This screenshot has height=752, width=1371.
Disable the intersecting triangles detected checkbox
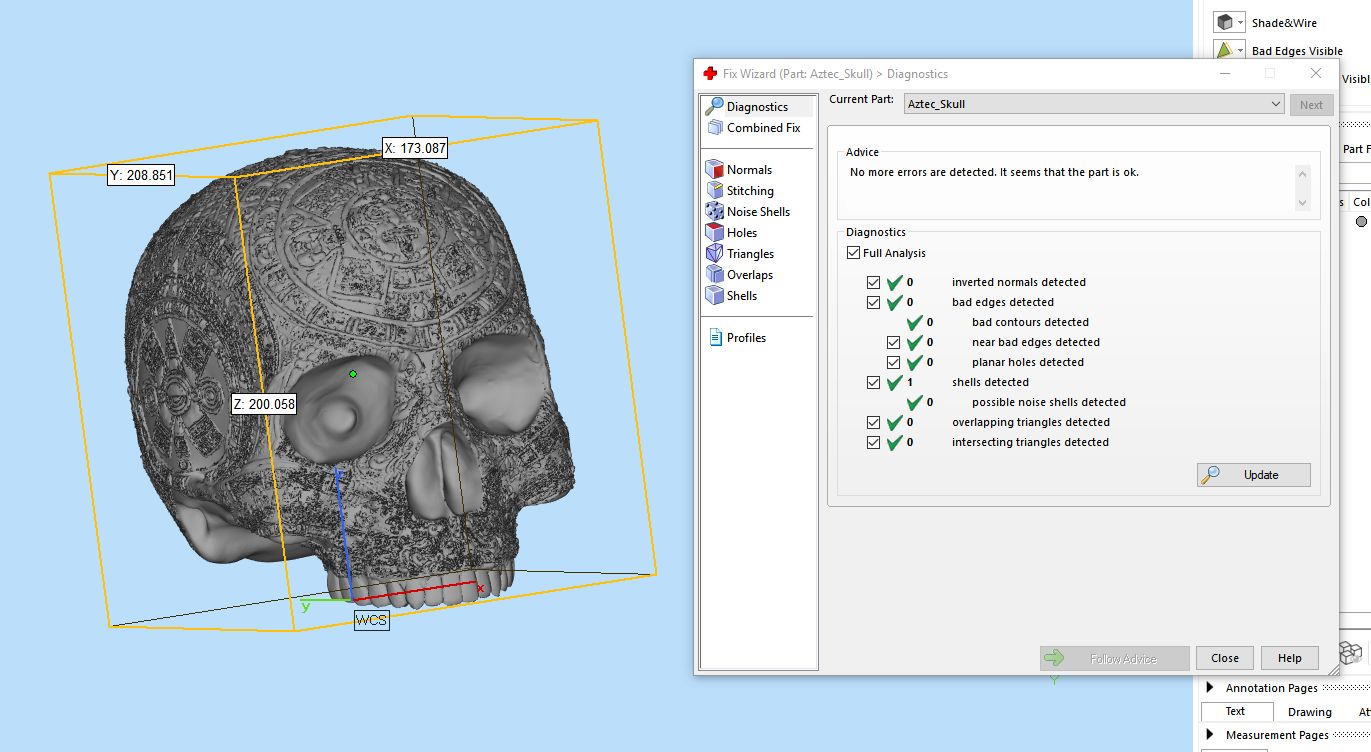tap(873, 443)
